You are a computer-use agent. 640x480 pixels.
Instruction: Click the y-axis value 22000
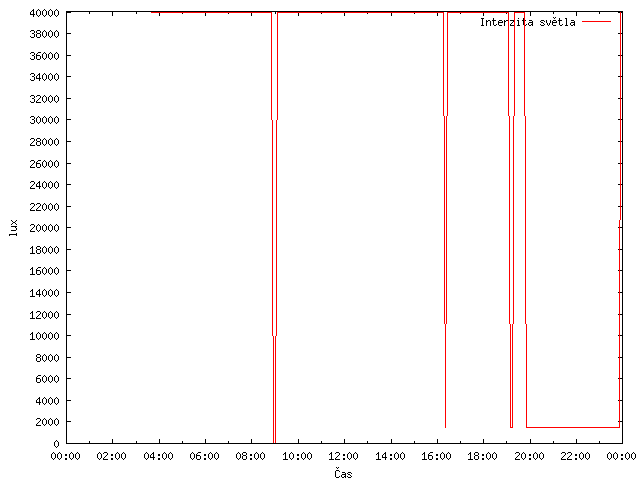[x=44, y=207]
